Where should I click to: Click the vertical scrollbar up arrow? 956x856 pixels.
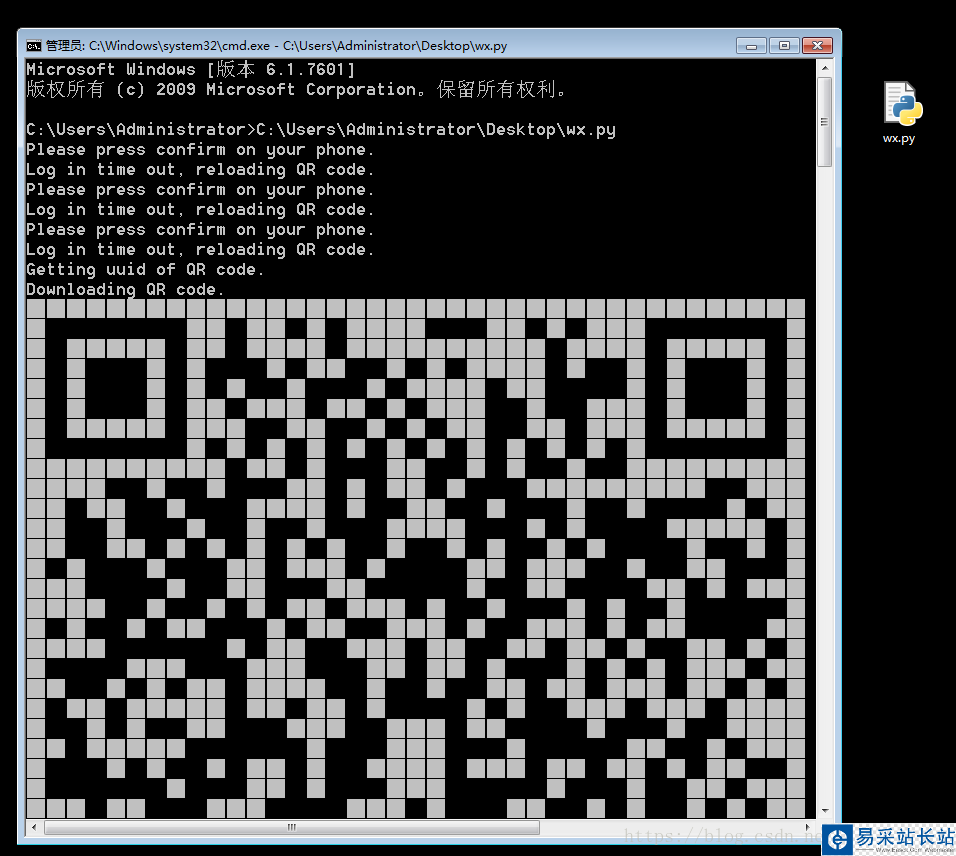click(824, 68)
